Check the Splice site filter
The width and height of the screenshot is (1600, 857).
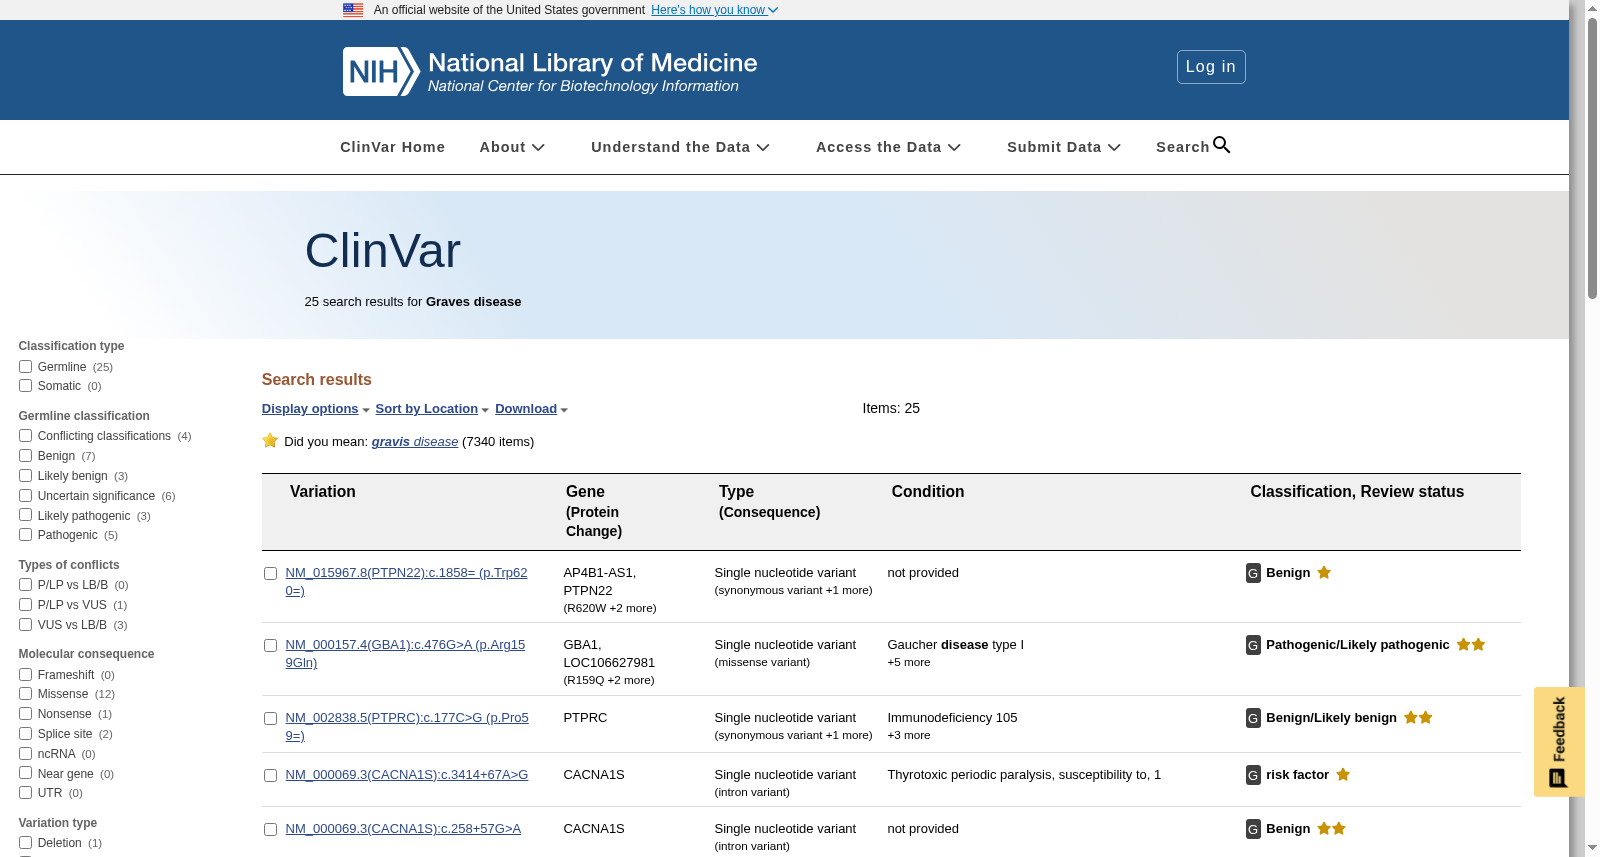(x=25, y=734)
